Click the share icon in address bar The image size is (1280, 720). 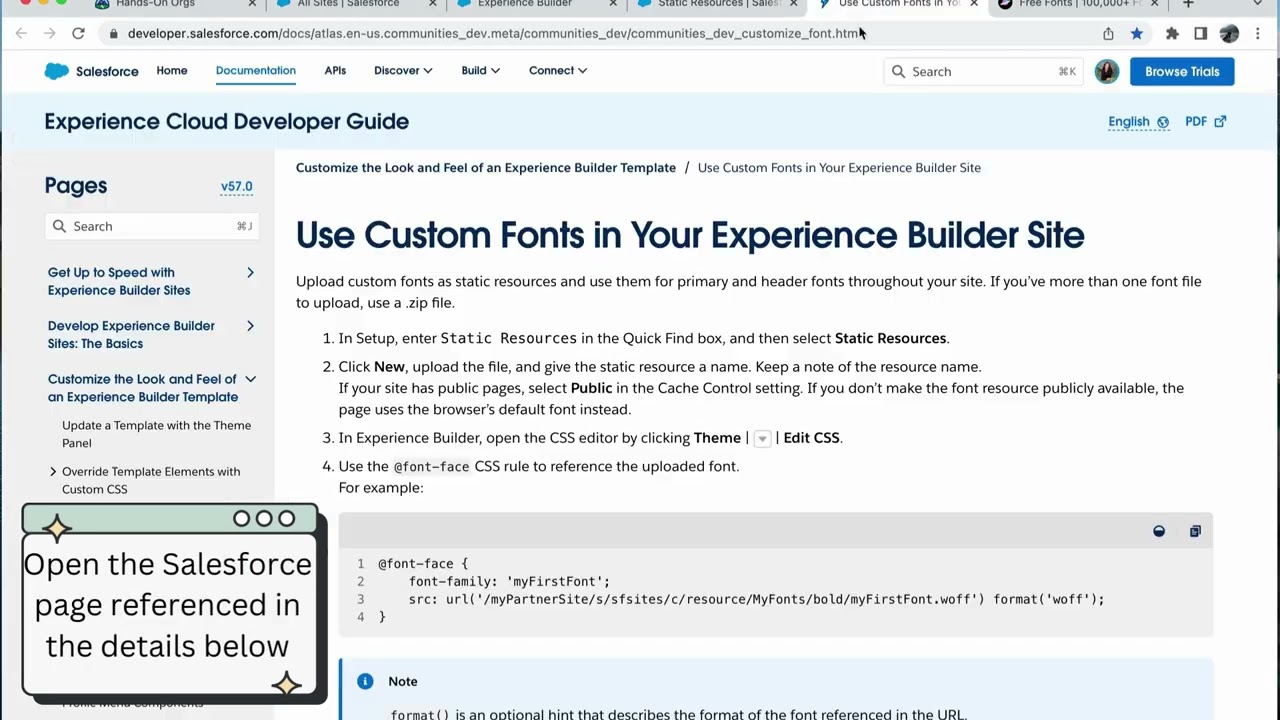coord(1108,33)
